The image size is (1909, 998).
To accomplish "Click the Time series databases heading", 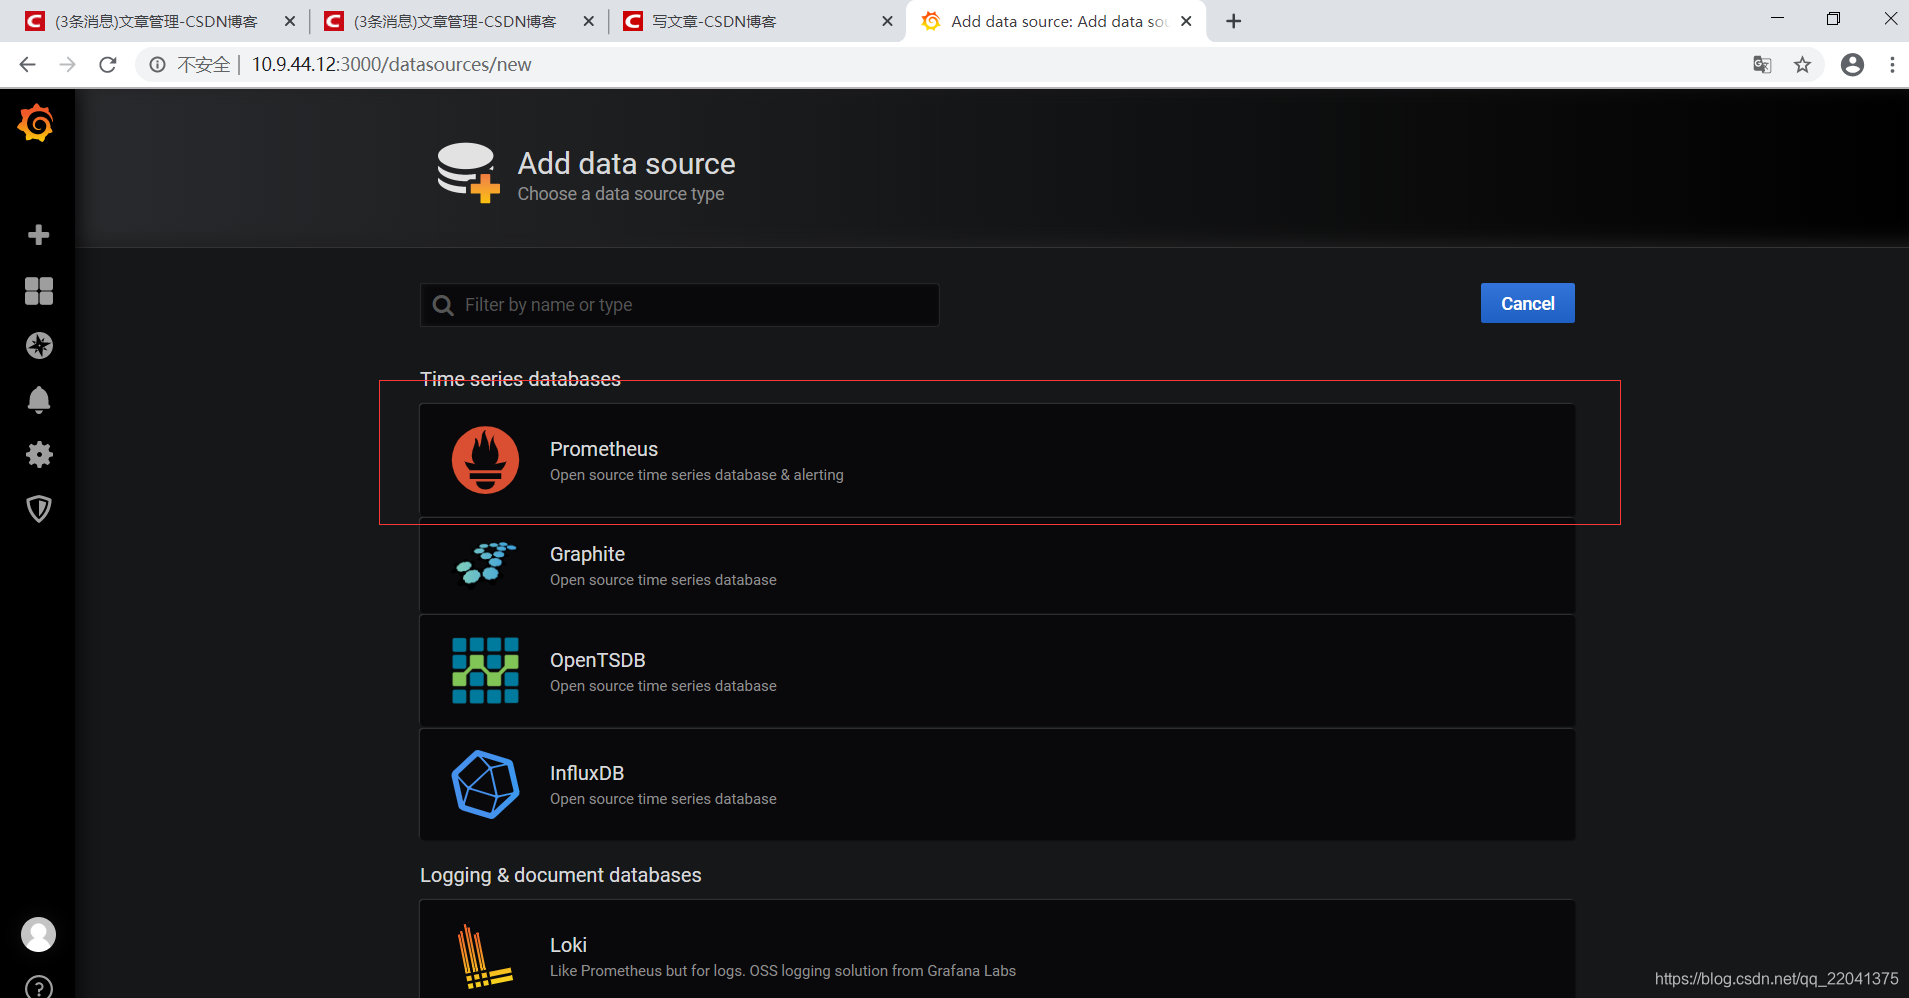I will point(520,379).
